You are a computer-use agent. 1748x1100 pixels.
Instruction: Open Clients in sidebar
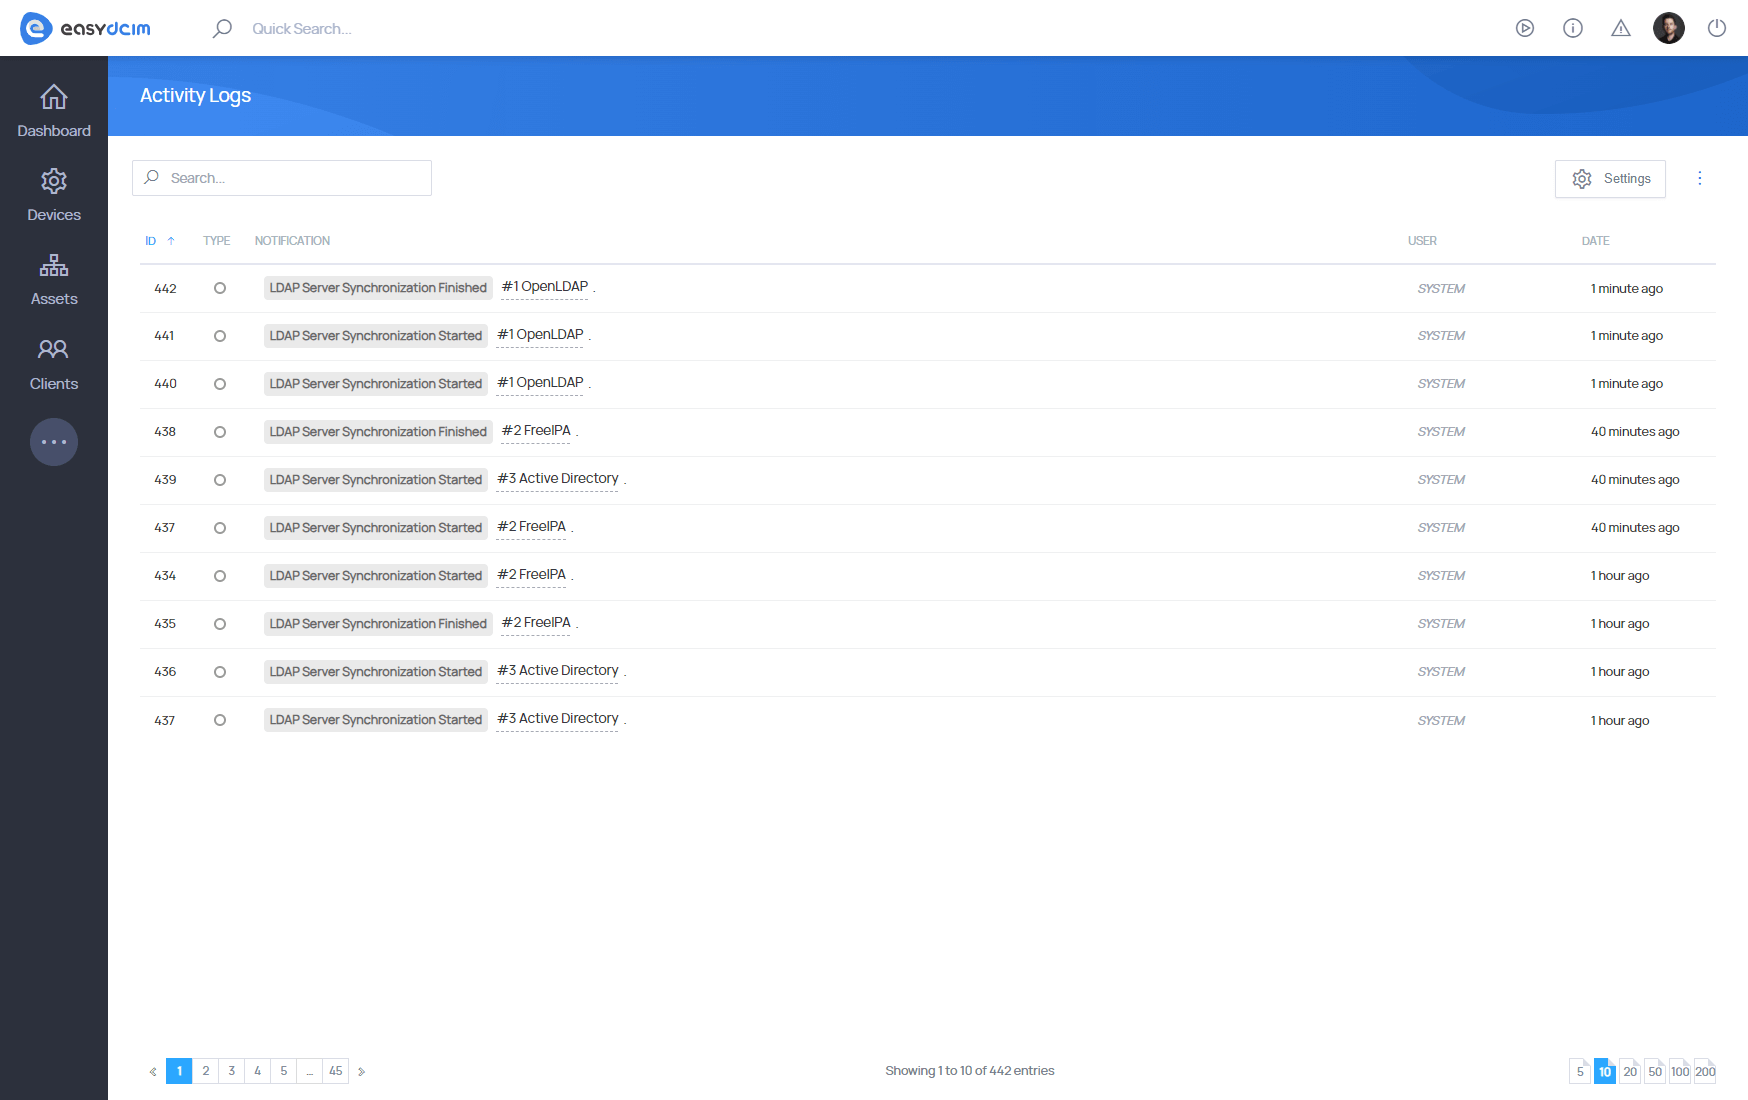point(54,365)
